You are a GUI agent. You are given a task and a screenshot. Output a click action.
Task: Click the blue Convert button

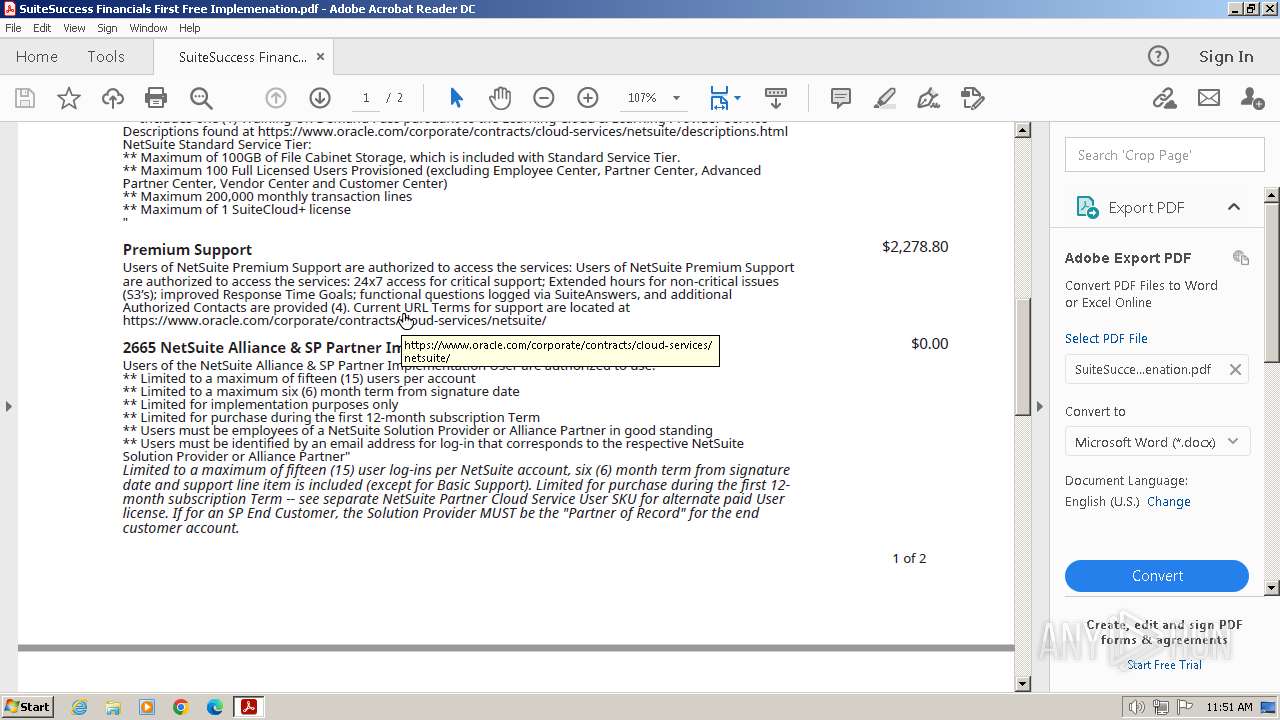[x=1157, y=576]
